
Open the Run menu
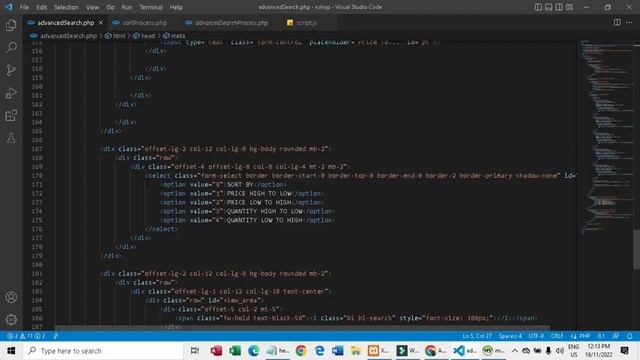click(x=127, y=7)
